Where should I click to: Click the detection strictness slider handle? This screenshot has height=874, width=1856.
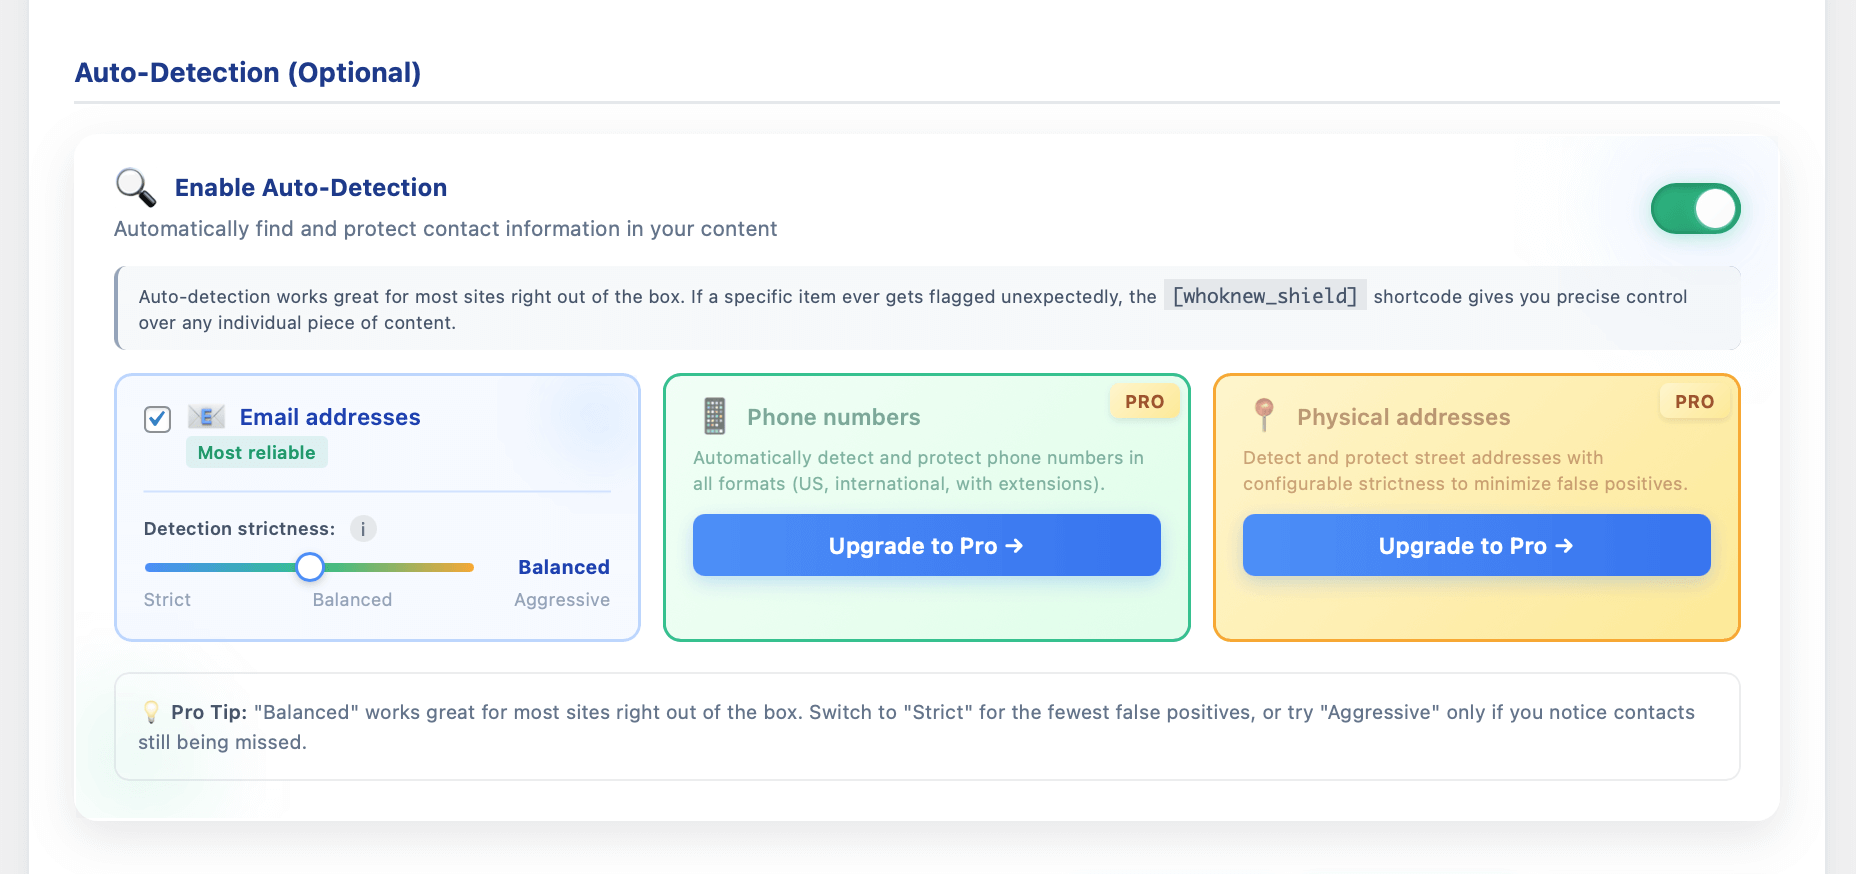(310, 567)
